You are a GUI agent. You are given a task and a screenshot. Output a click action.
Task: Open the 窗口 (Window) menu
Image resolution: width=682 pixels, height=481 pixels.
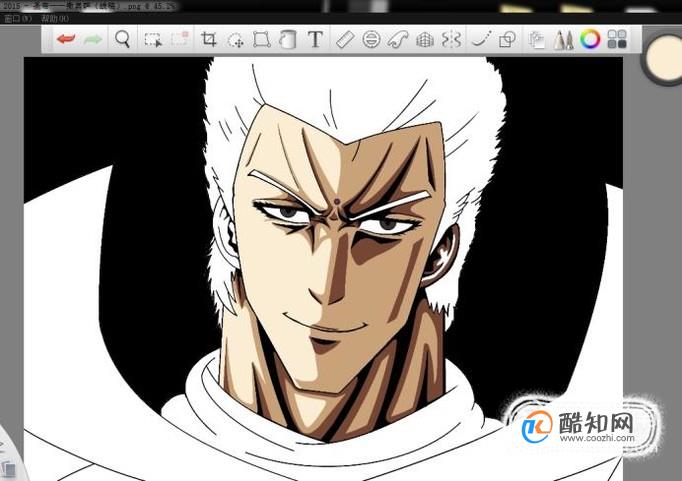pos(18,18)
